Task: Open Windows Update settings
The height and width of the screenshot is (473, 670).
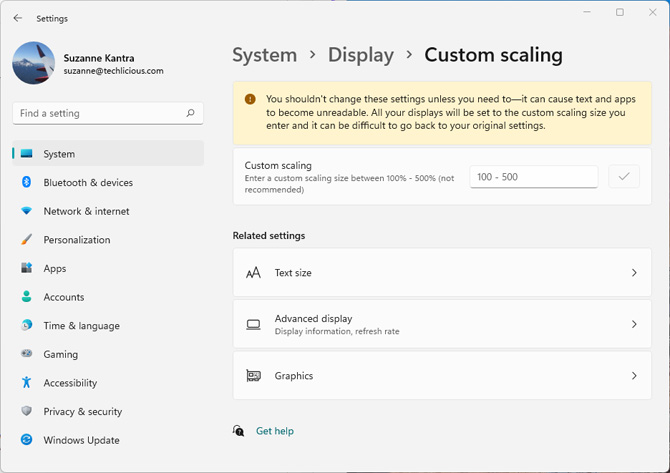Action: (108, 440)
